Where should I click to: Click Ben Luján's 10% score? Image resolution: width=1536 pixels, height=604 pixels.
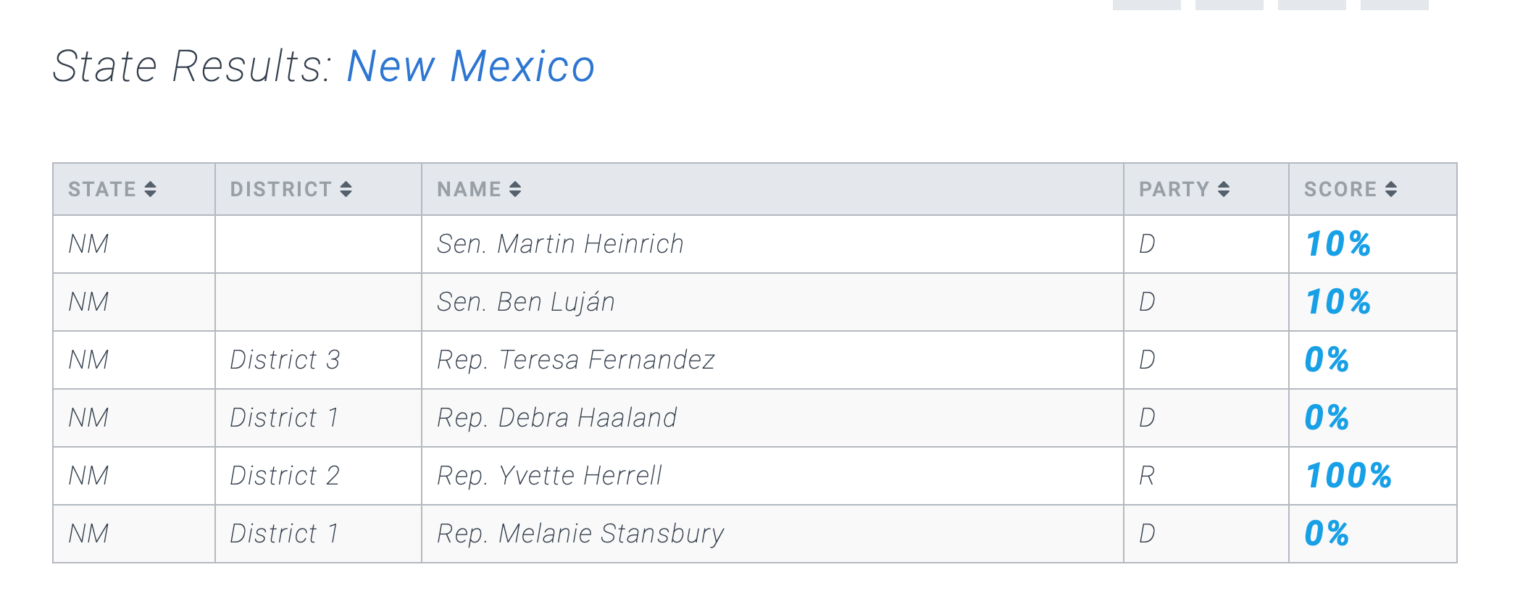[x=1337, y=302]
